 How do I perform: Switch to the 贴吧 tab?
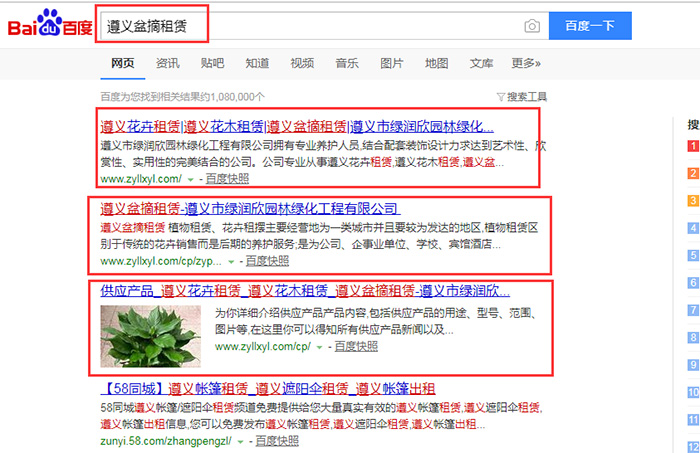pos(212,63)
